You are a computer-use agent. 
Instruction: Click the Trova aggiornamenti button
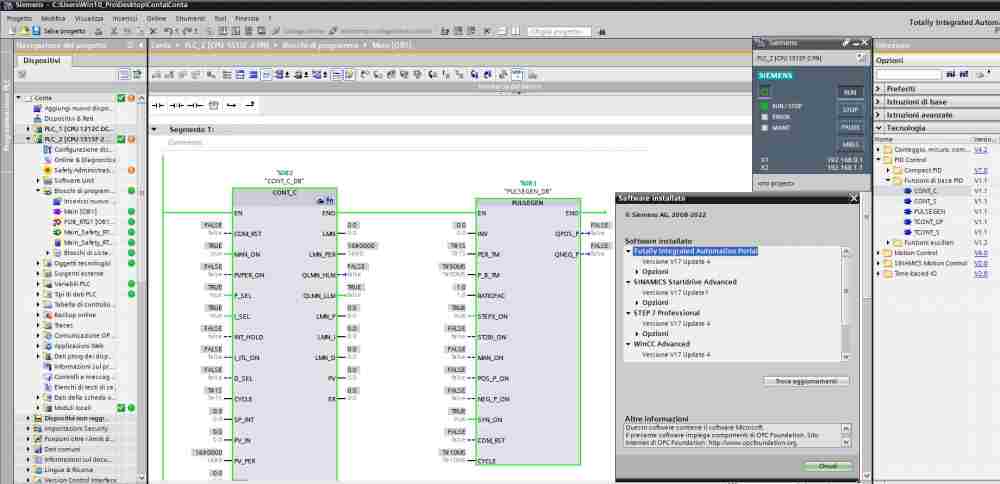pos(805,381)
